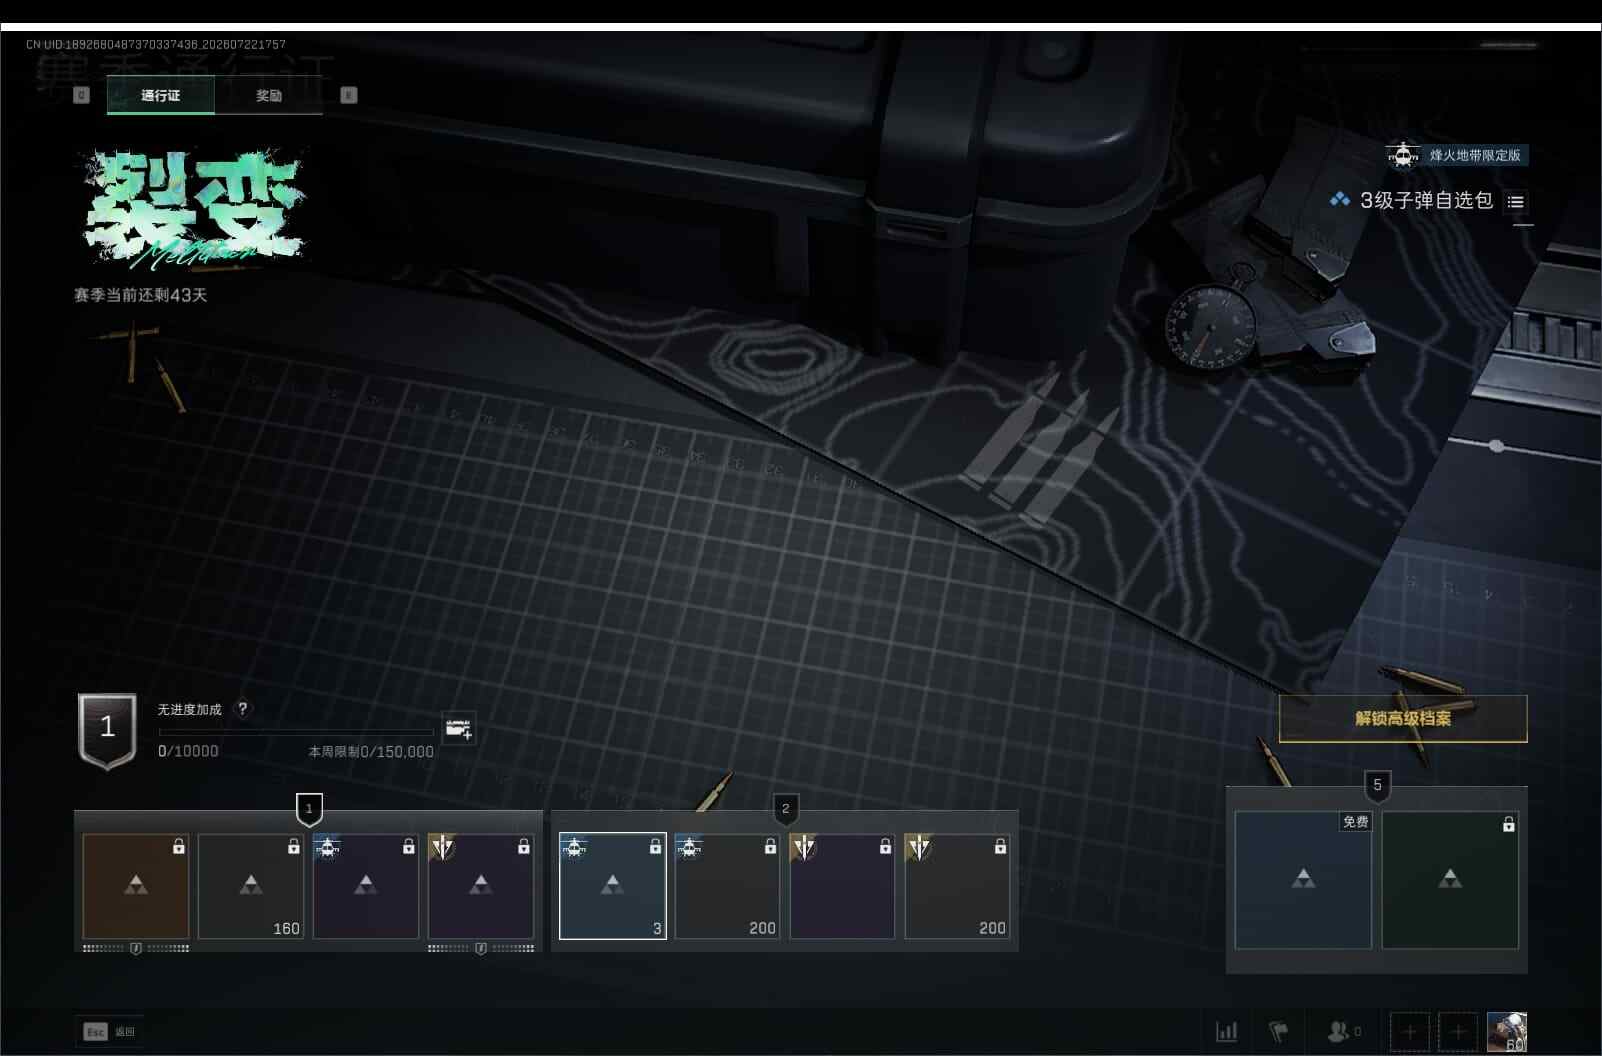Click the 赛季当前还剩43天 text
1602x1056 pixels.
(x=140, y=295)
